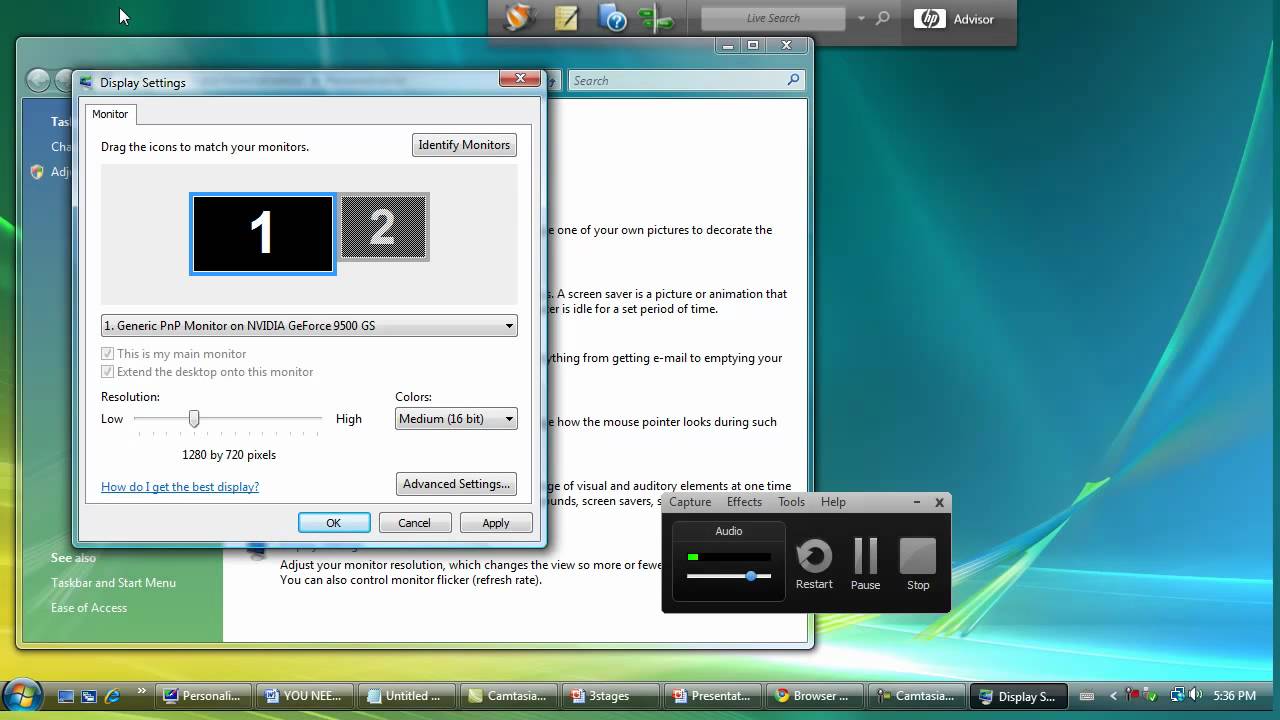Open the Generic PnP Monitor dropdown

[309, 325]
